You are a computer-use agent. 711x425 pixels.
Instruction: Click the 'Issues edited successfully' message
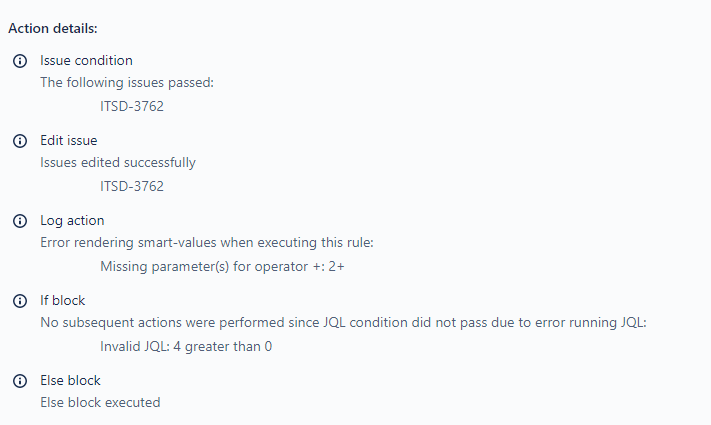(118, 162)
